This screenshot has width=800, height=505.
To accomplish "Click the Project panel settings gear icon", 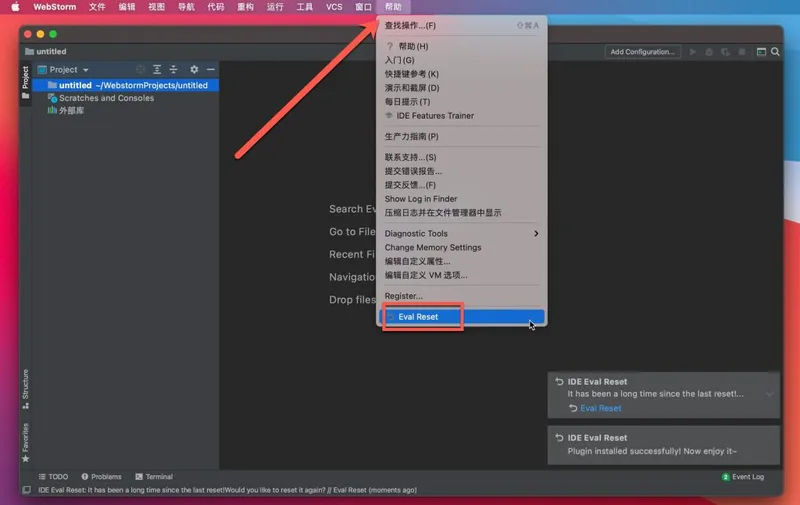I will (x=194, y=69).
